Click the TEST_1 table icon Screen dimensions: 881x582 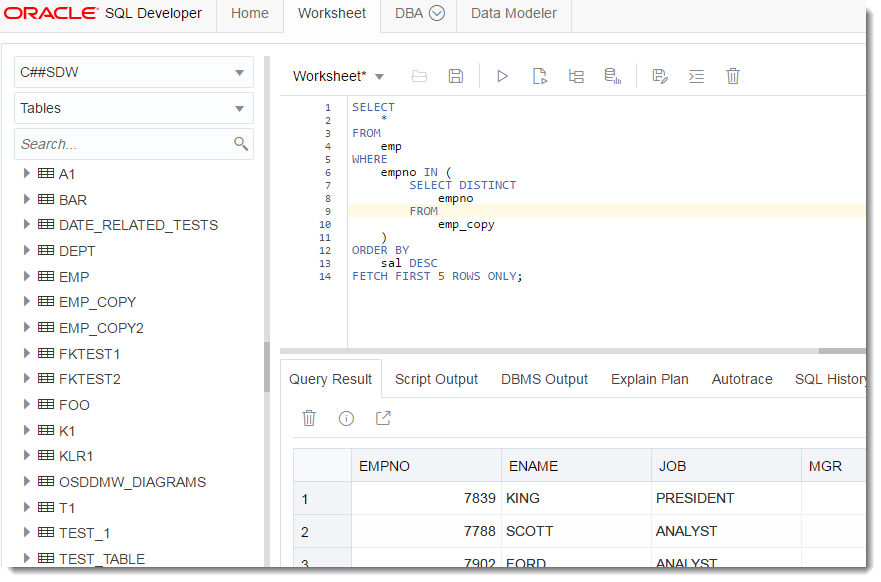point(46,532)
